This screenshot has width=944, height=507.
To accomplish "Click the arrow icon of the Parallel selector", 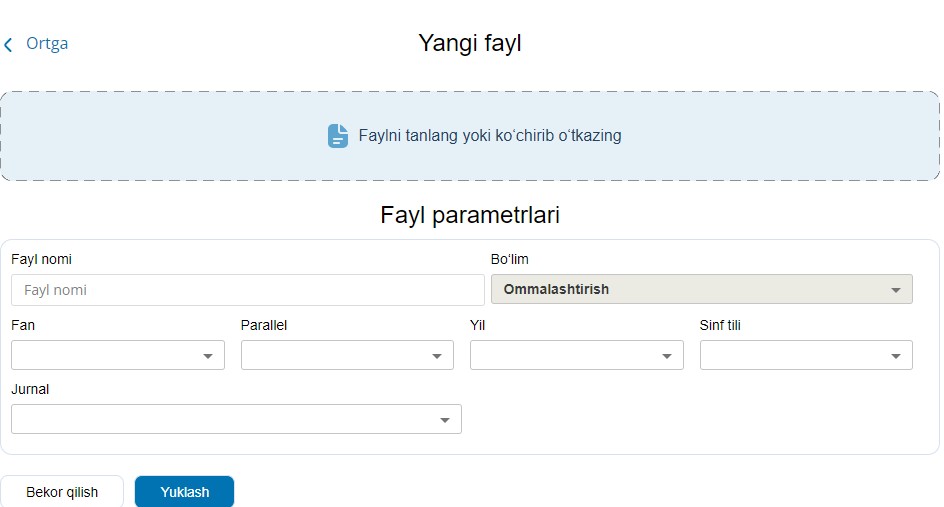I will tap(437, 356).
